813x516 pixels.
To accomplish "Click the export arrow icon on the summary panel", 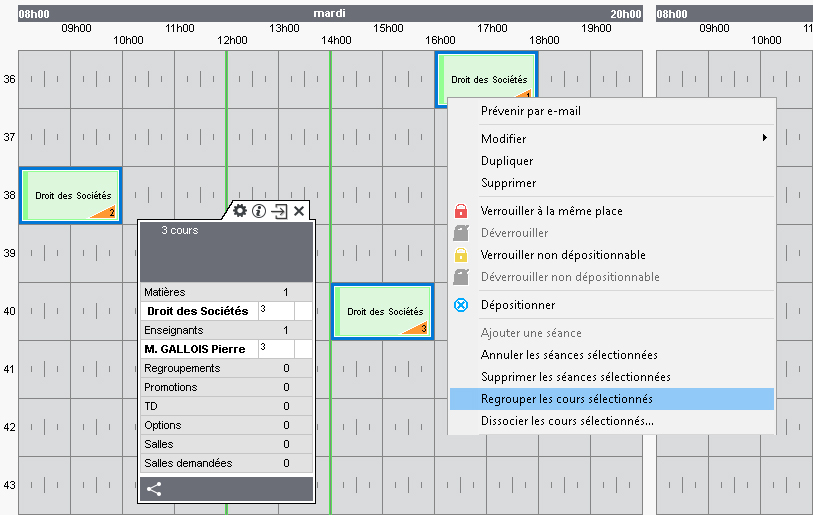I will coord(279,211).
